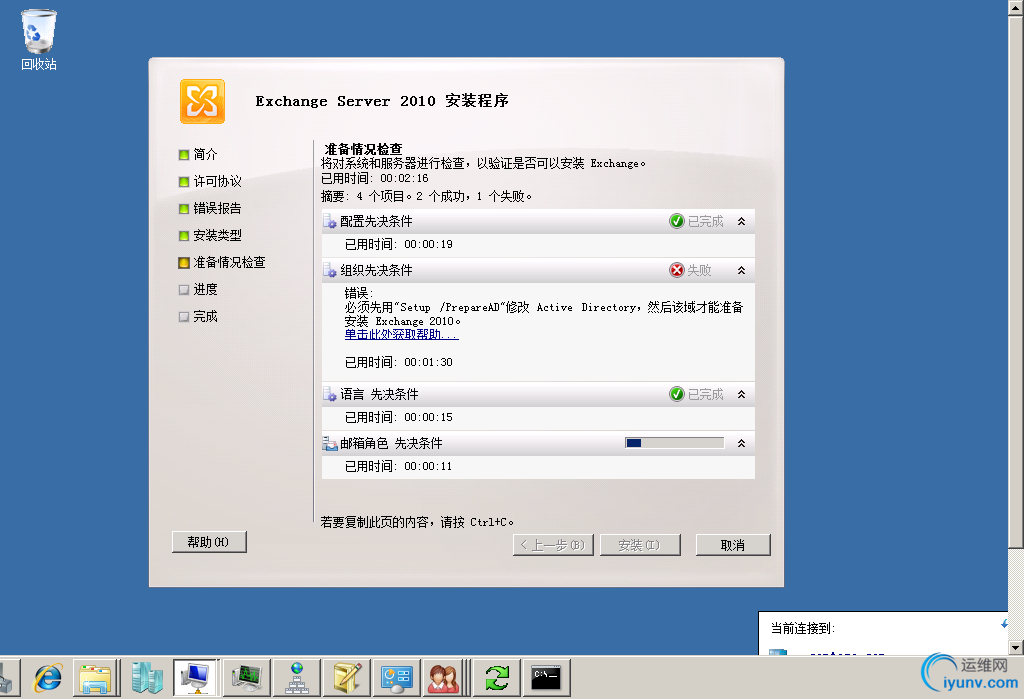Open the Exchange Server 2010 logo icon

pos(202,101)
